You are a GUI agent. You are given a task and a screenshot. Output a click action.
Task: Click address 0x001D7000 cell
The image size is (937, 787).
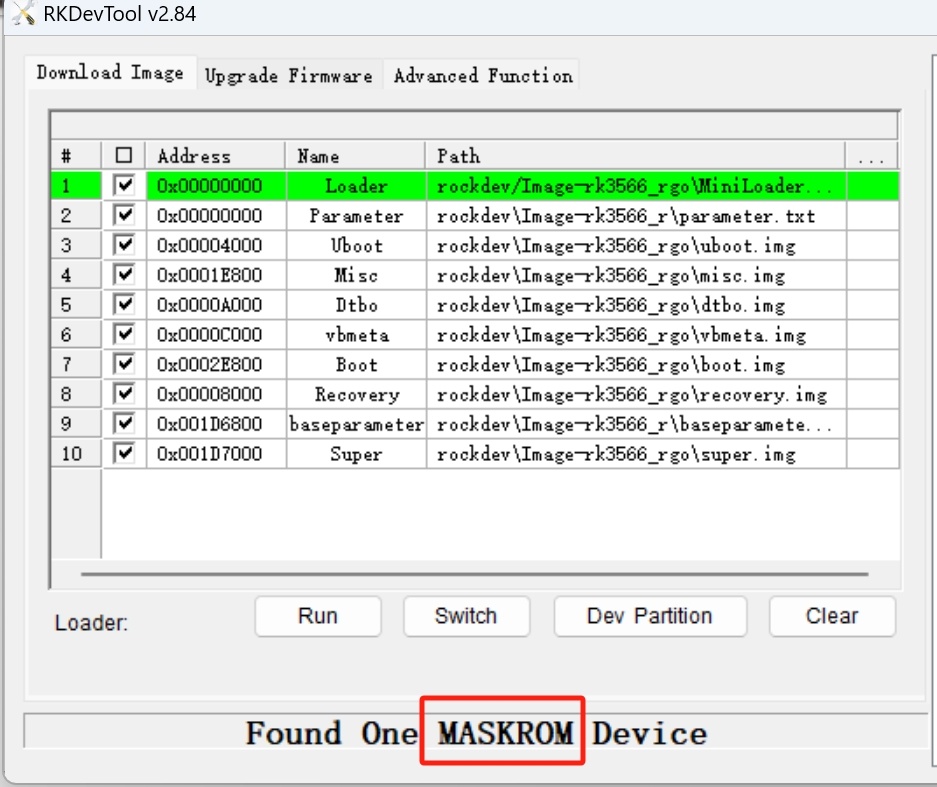216,454
